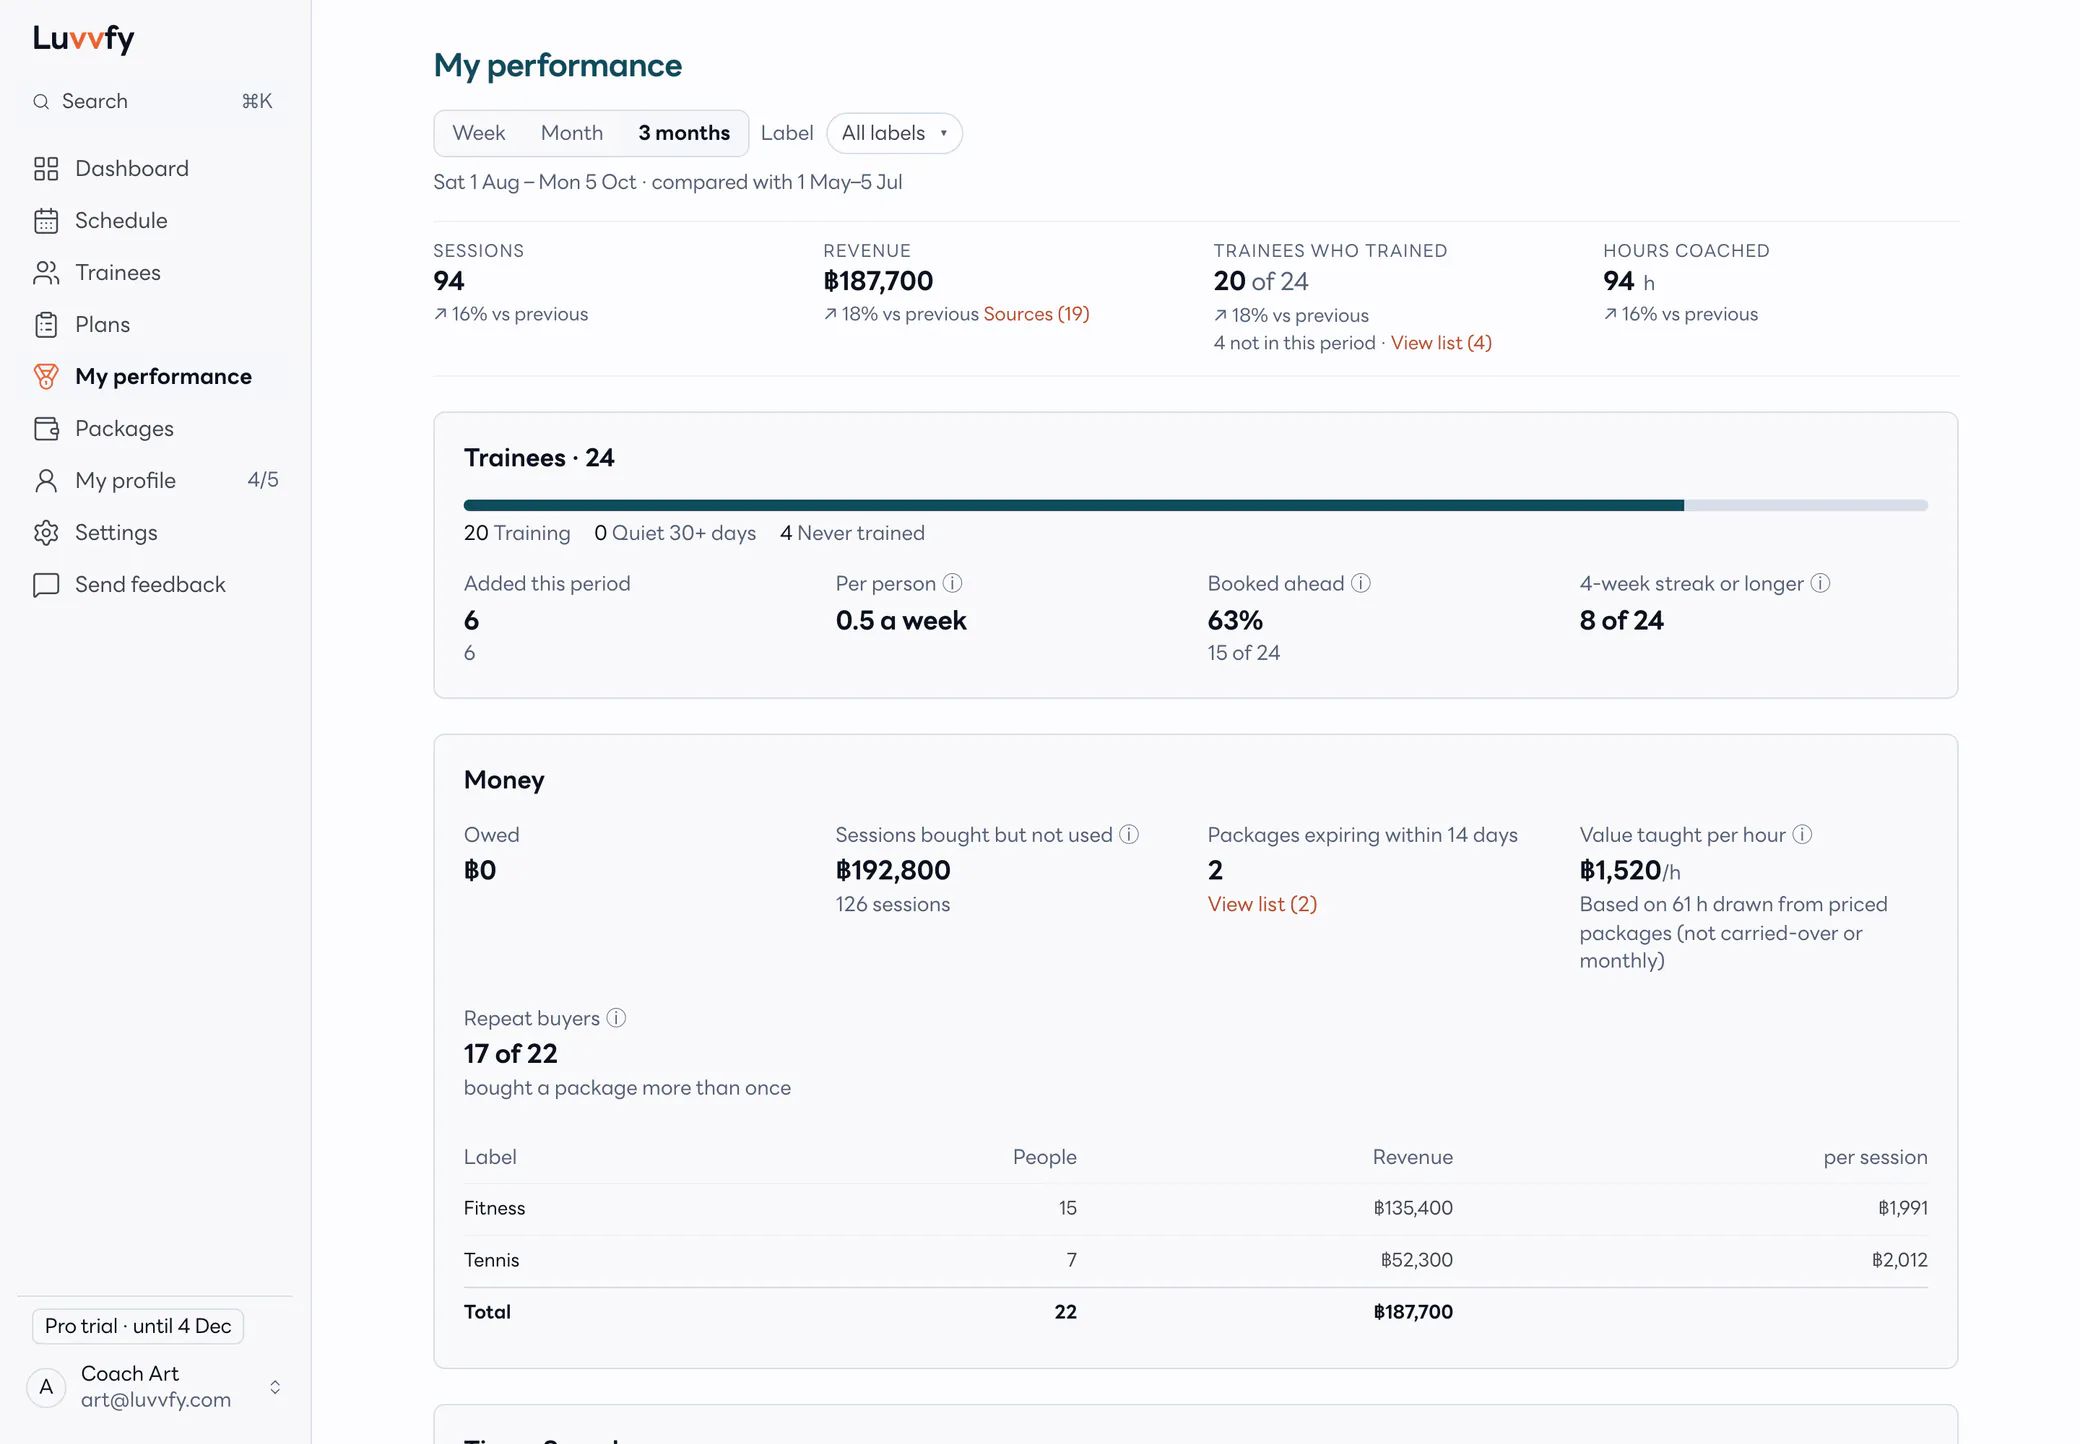Open the revenue Sources (19) link

tap(1036, 314)
